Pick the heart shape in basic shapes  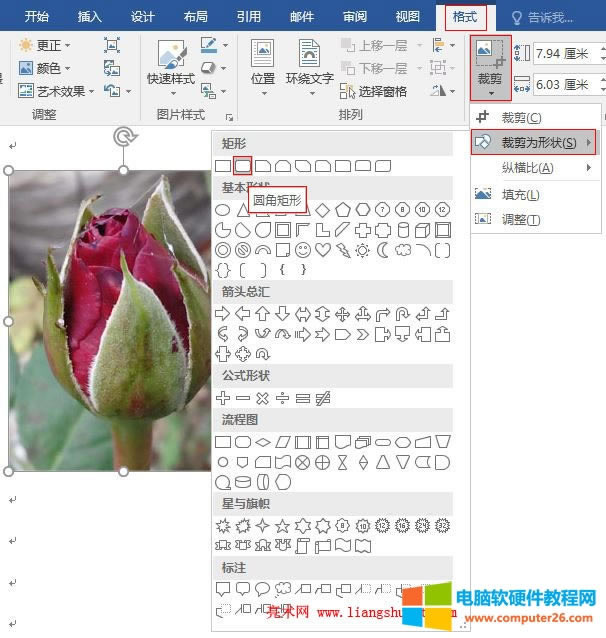click(323, 250)
